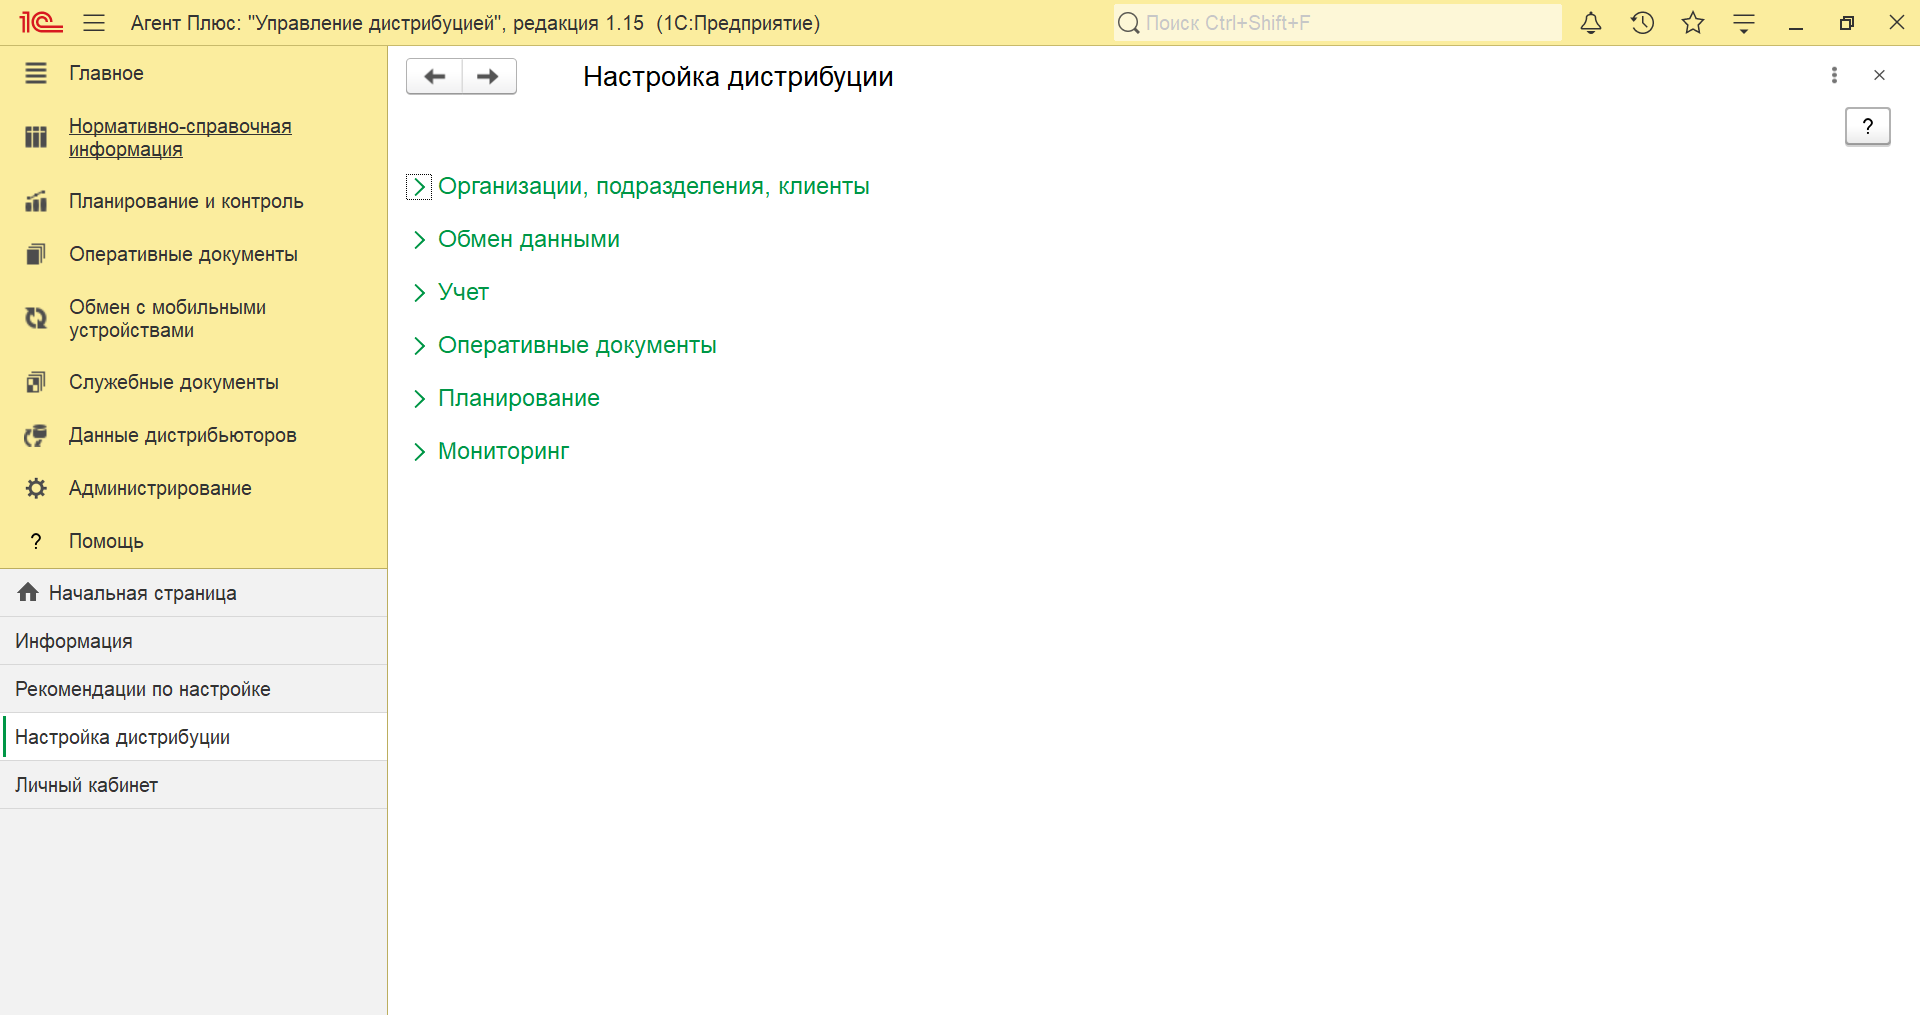Expand the Планирование section chevron

point(419,399)
